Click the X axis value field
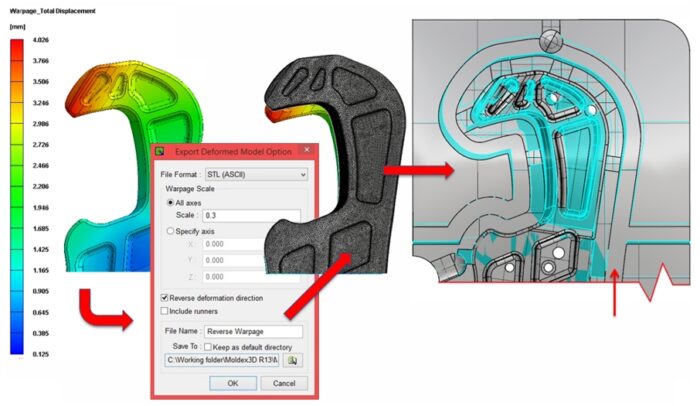The height and width of the screenshot is (406, 700). point(250,243)
